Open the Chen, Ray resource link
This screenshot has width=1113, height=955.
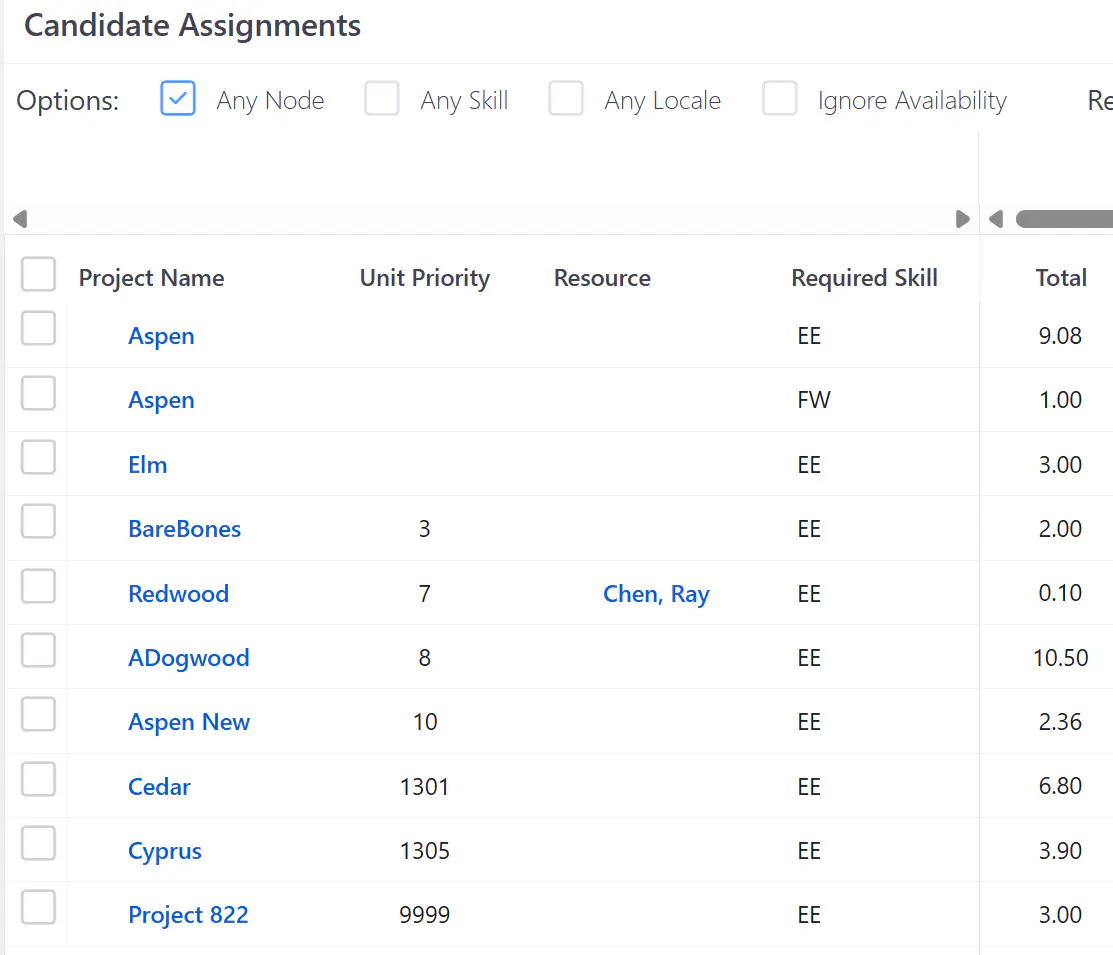tap(656, 594)
